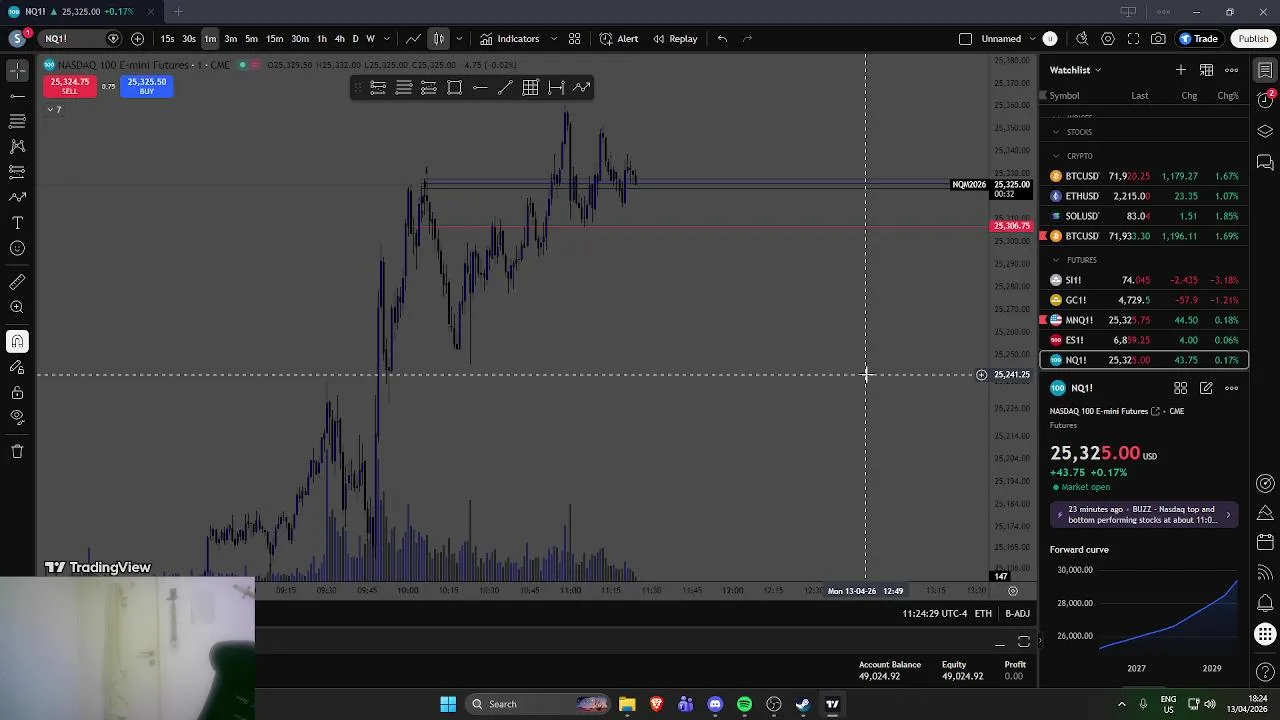Switch to the 4h interval
This screenshot has height=720, width=1280.
(x=339, y=39)
